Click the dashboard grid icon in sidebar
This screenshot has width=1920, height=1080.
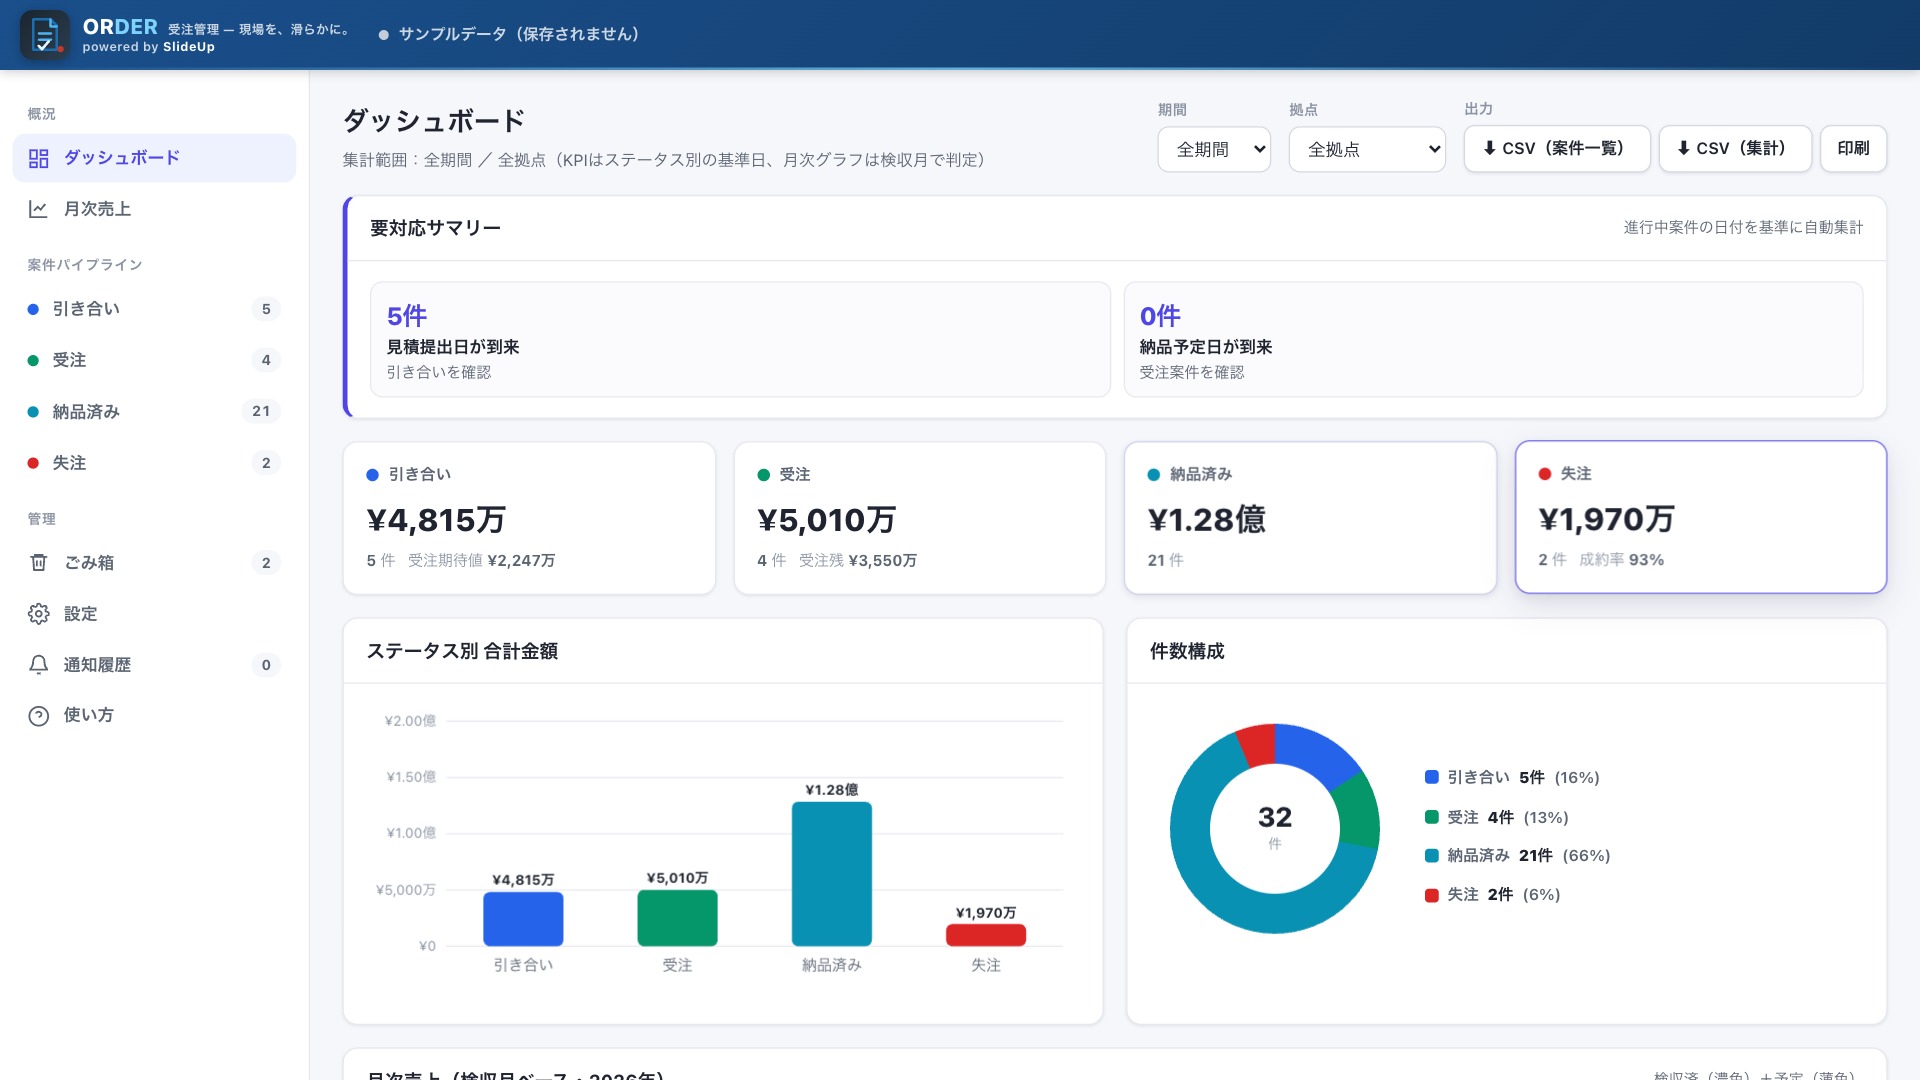pyautogui.click(x=39, y=158)
